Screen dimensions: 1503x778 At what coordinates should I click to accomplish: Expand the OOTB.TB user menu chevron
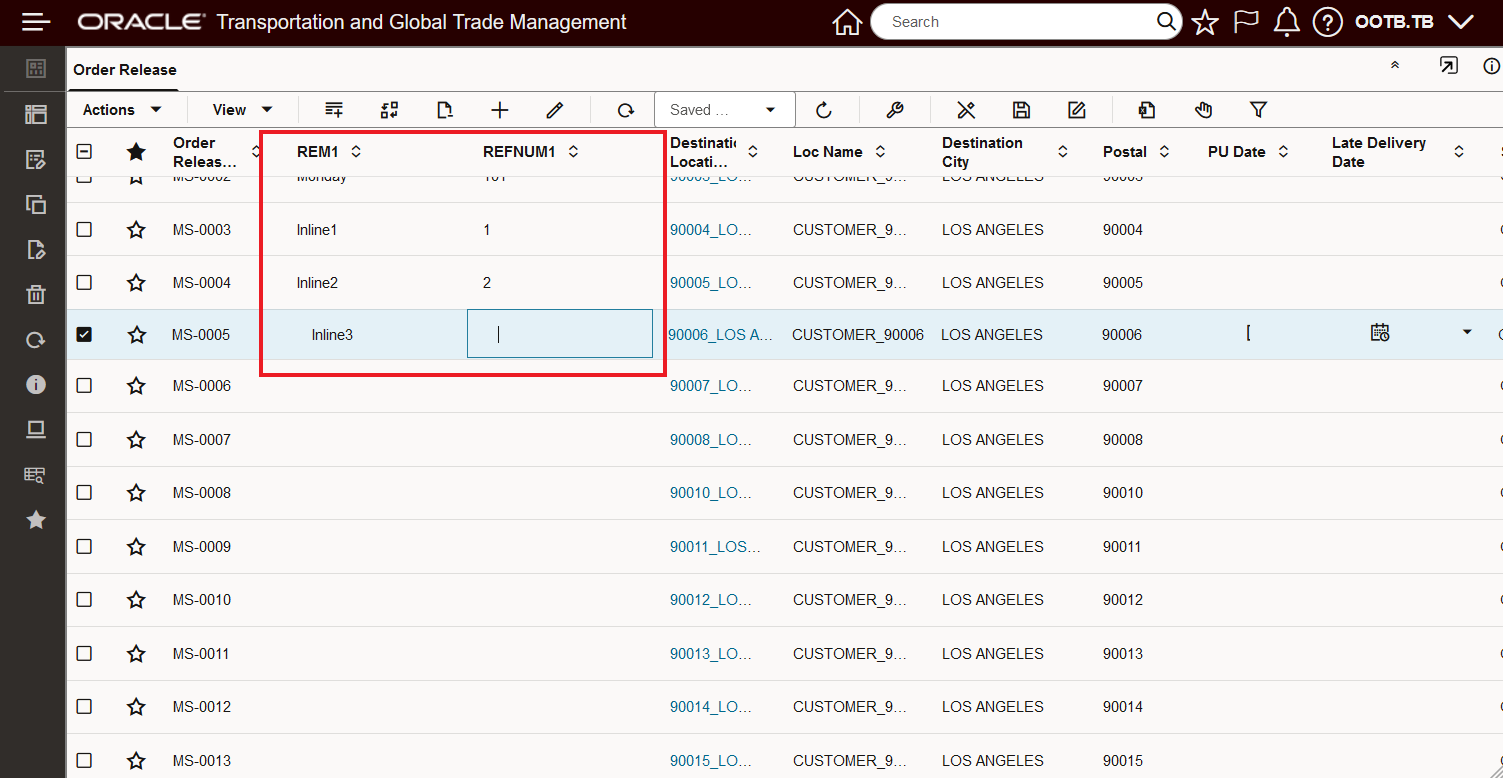(1460, 22)
